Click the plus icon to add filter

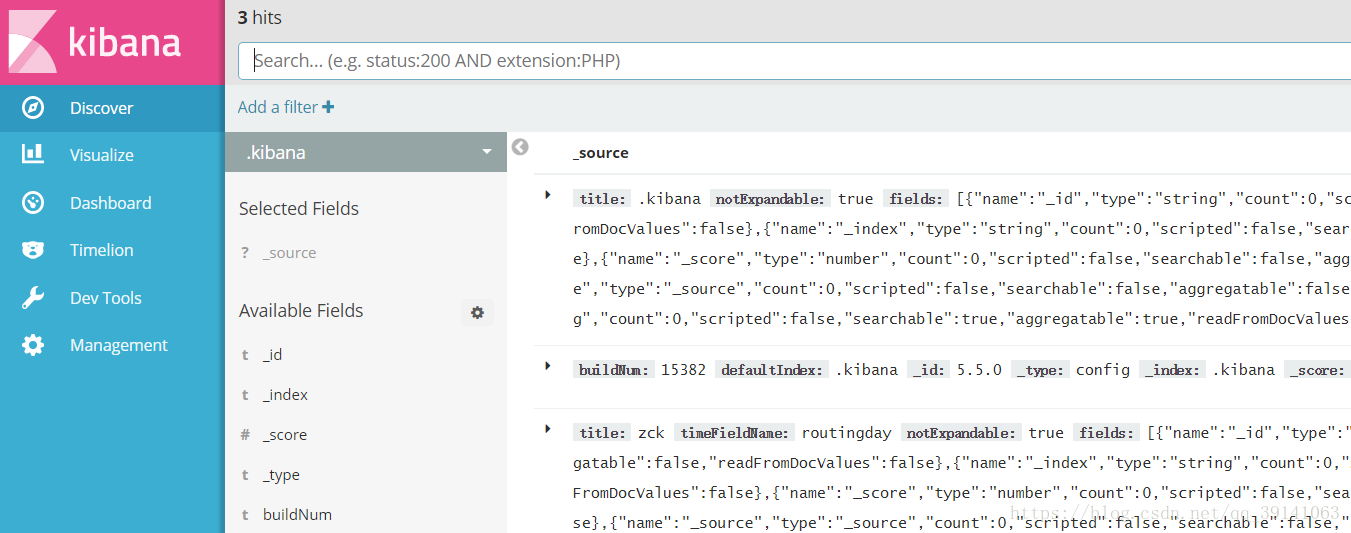(328, 107)
